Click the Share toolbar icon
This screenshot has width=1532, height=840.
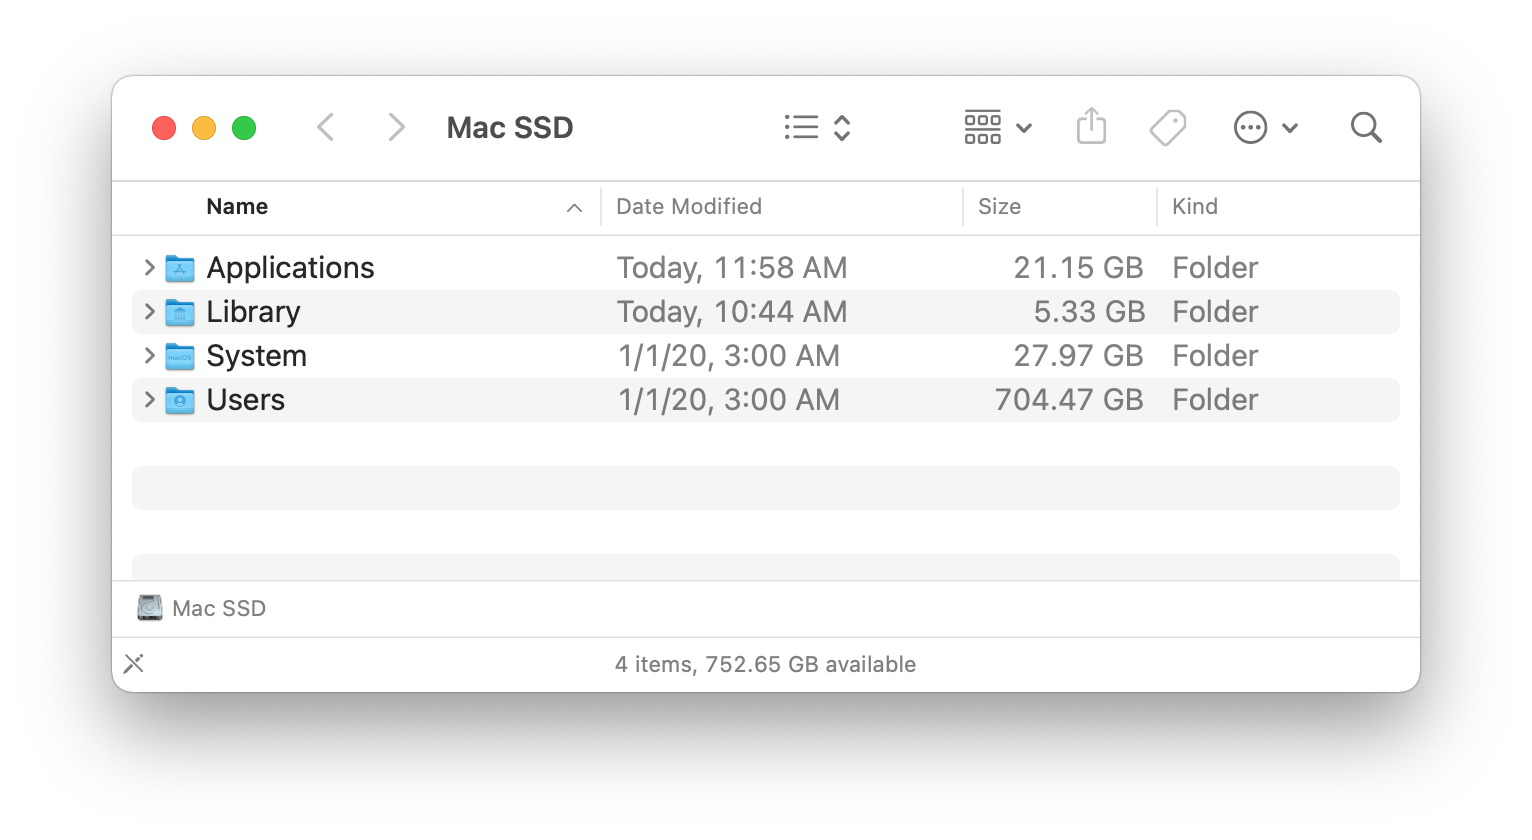tap(1091, 127)
